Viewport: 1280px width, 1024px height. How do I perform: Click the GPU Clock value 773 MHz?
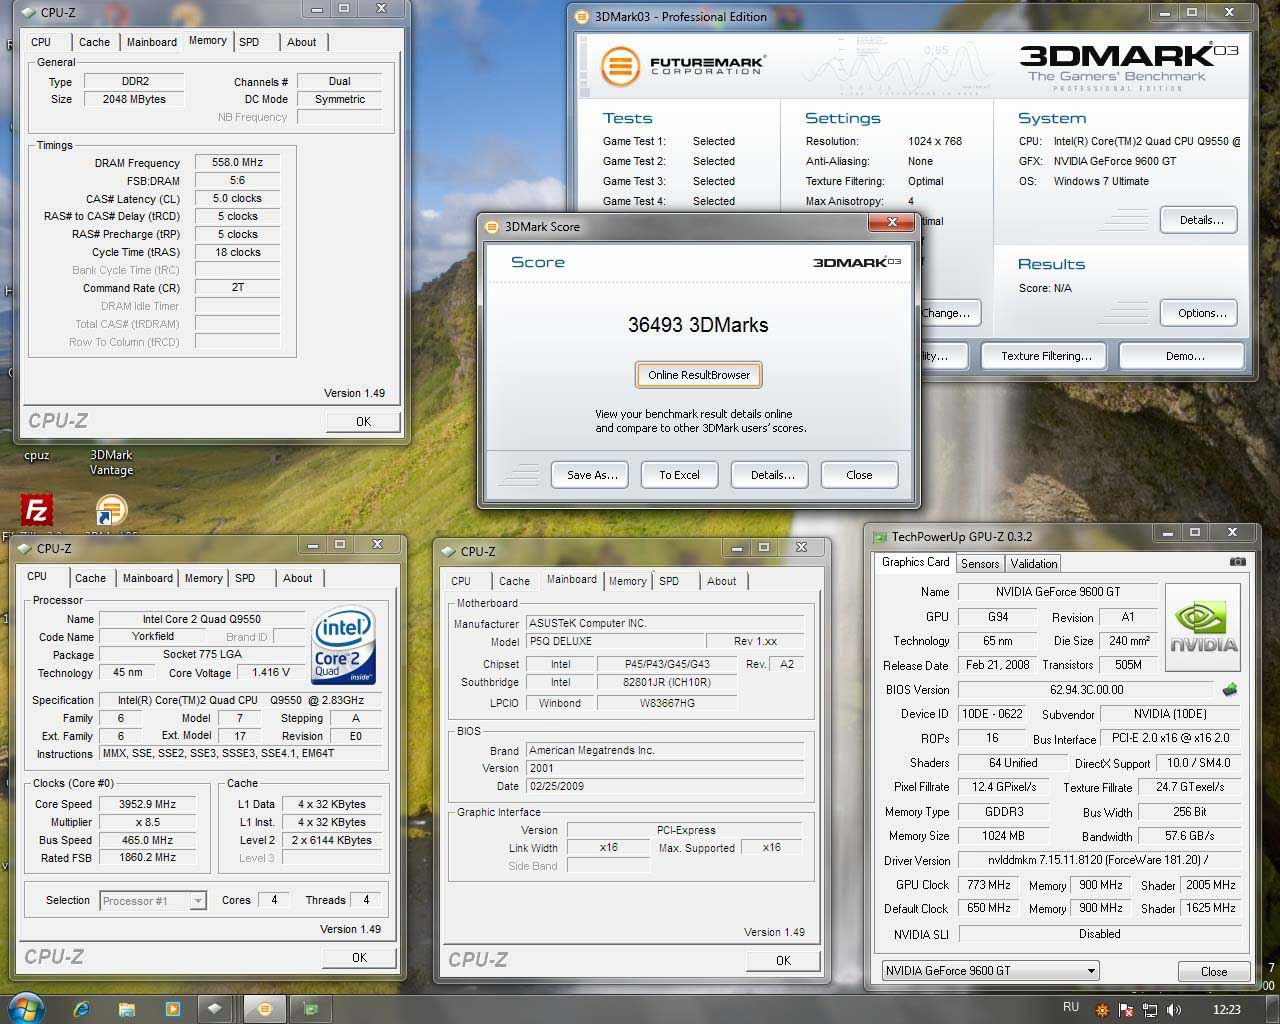(x=989, y=885)
